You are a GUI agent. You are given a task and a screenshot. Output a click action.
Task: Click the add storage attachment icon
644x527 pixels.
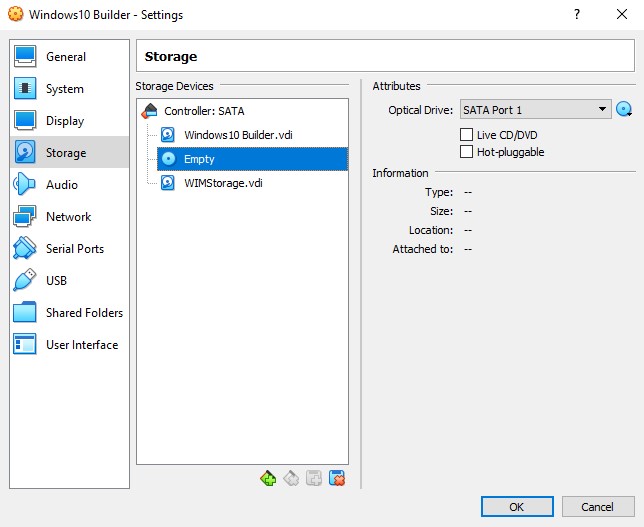[x=314, y=479]
